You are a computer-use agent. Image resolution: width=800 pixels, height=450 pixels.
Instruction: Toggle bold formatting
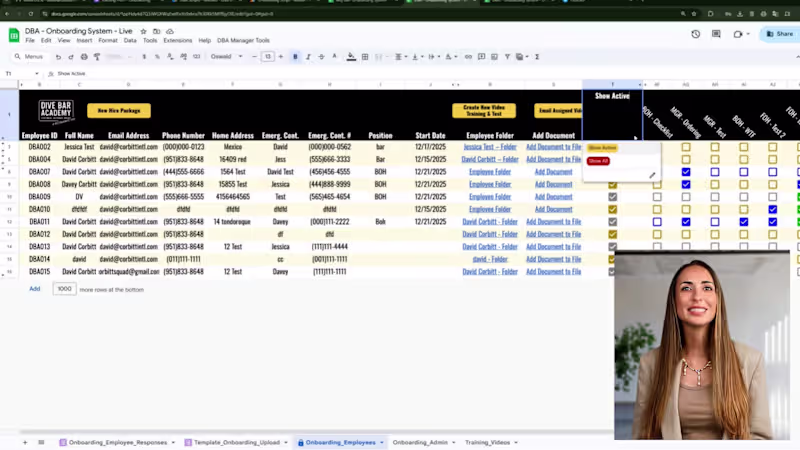[295, 57]
